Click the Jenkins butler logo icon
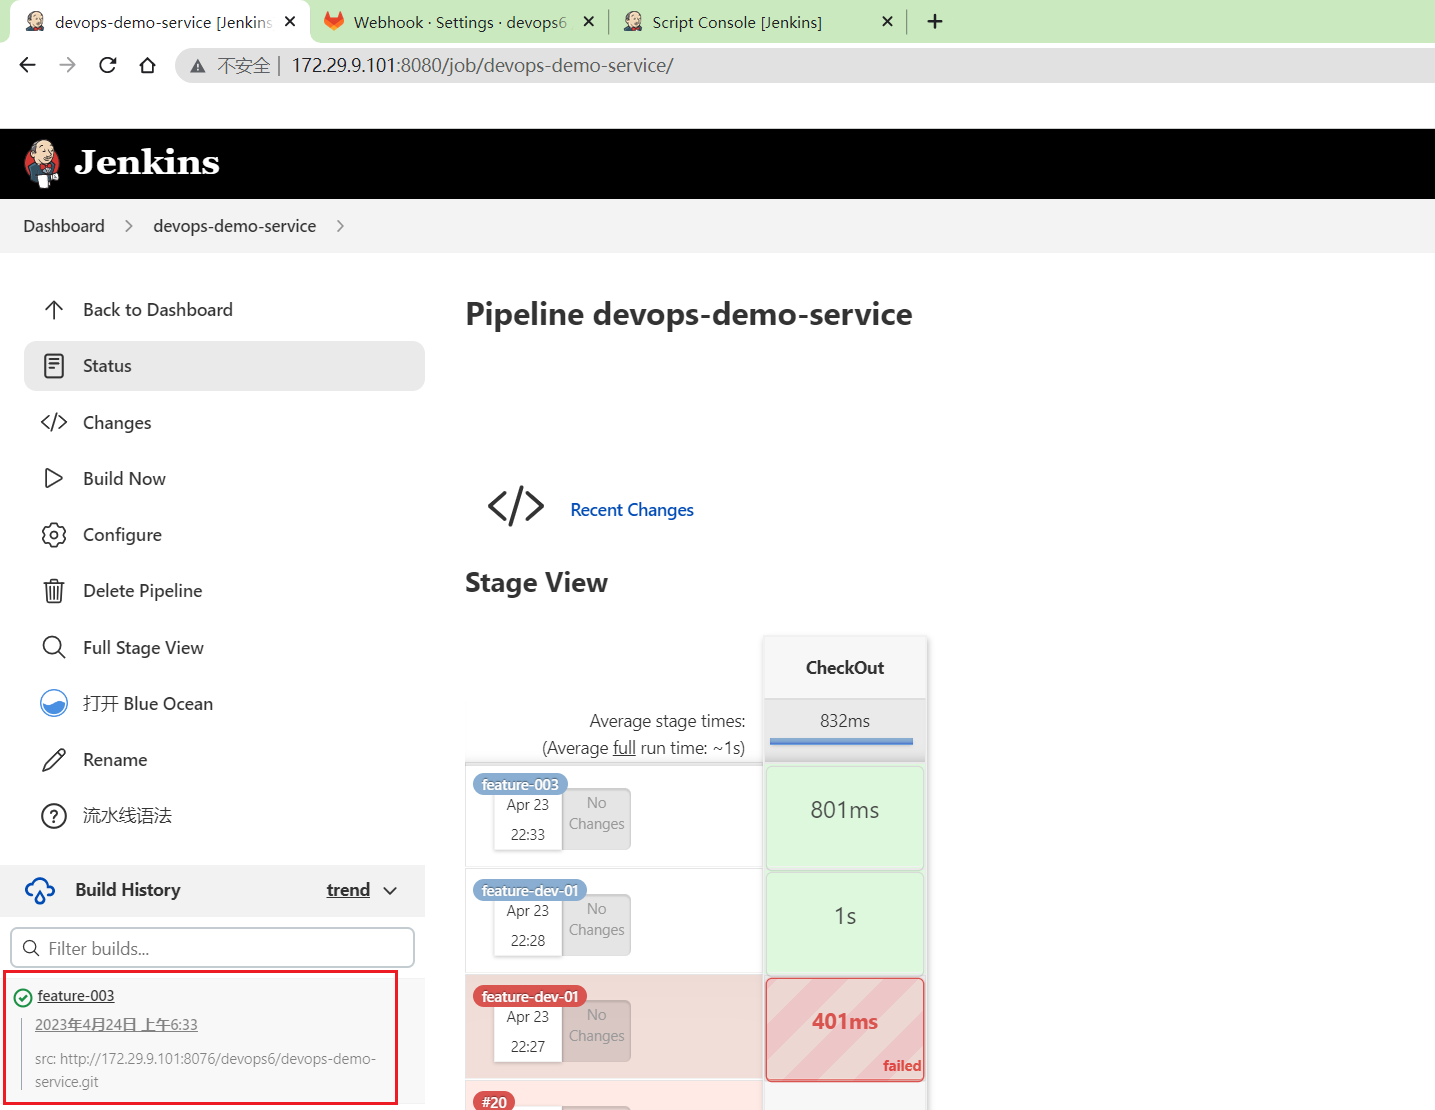 [x=42, y=164]
